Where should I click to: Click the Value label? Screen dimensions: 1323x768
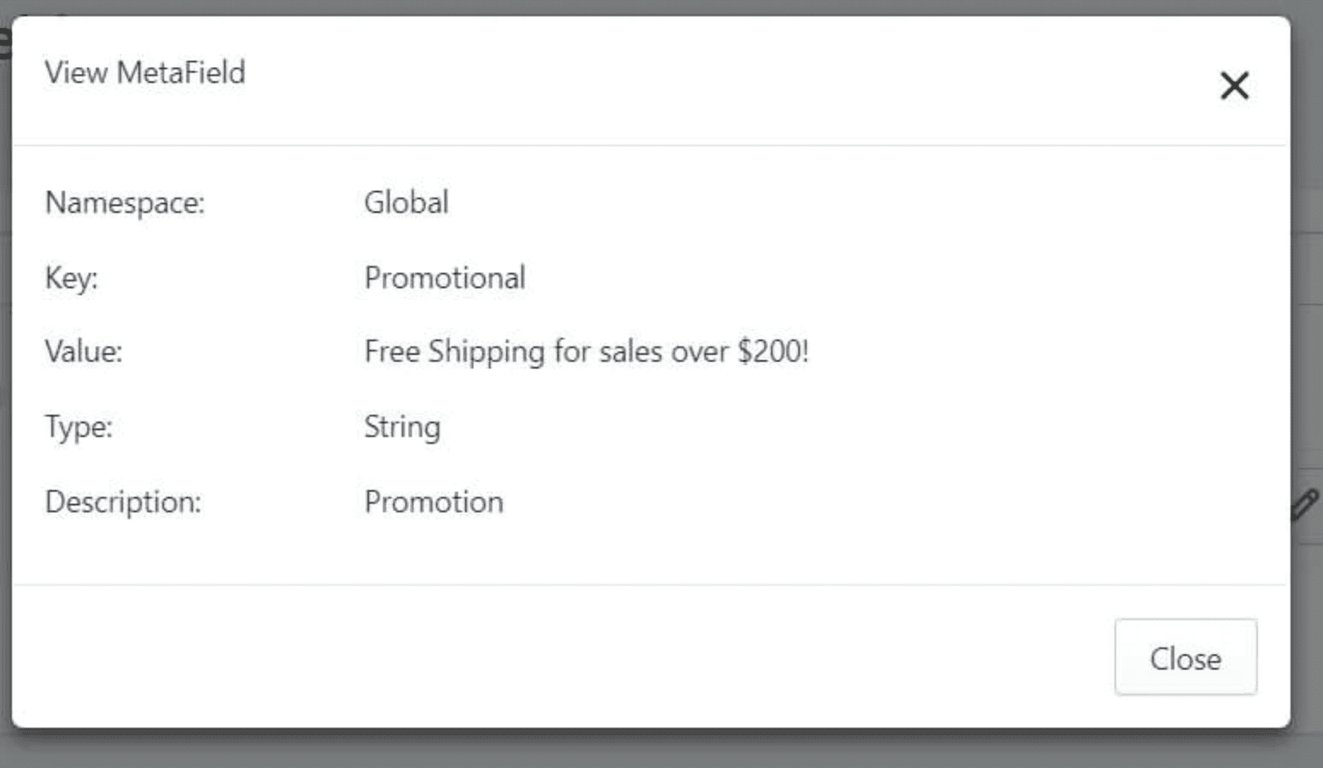pyautogui.click(x=84, y=352)
